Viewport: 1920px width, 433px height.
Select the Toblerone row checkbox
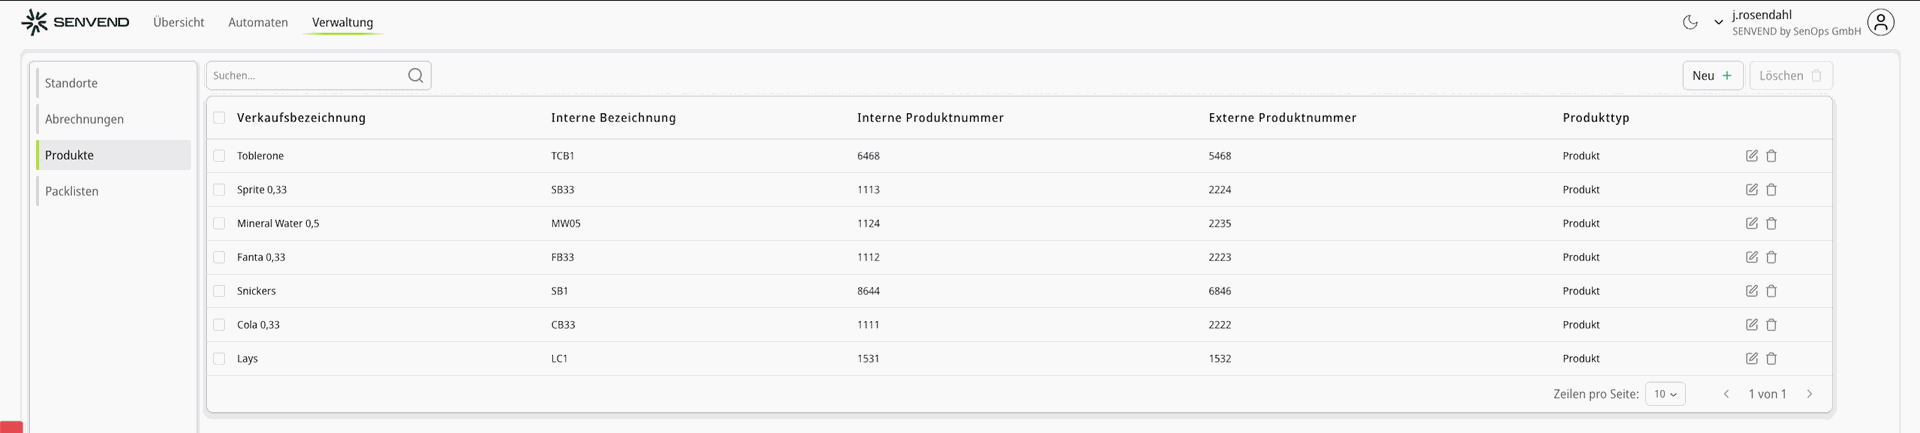[x=219, y=156]
